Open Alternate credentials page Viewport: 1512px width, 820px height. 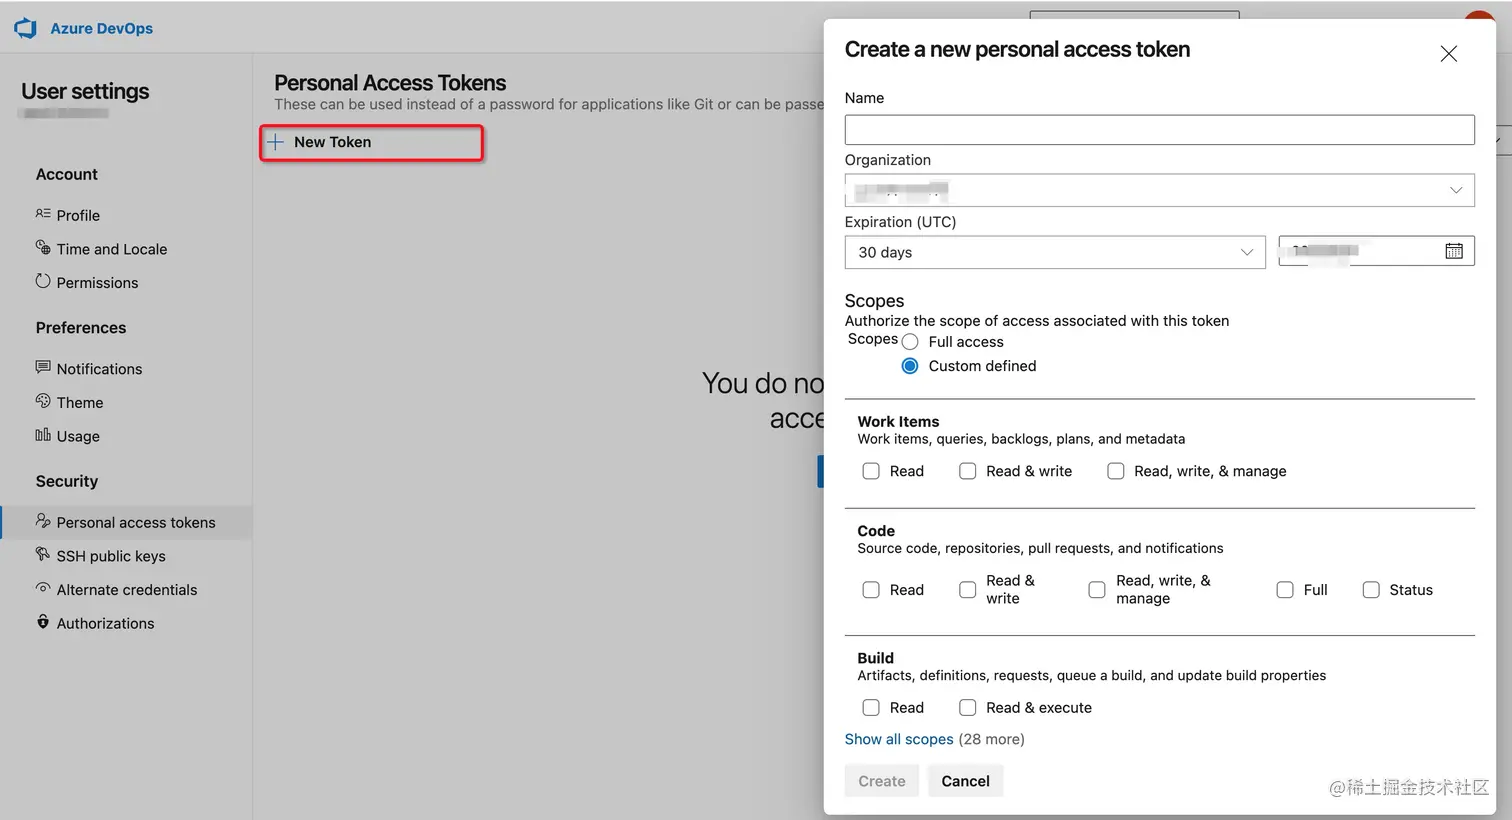(126, 590)
